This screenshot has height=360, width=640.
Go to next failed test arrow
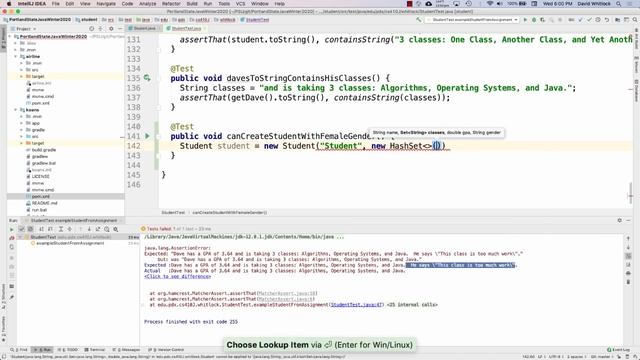(89, 229)
